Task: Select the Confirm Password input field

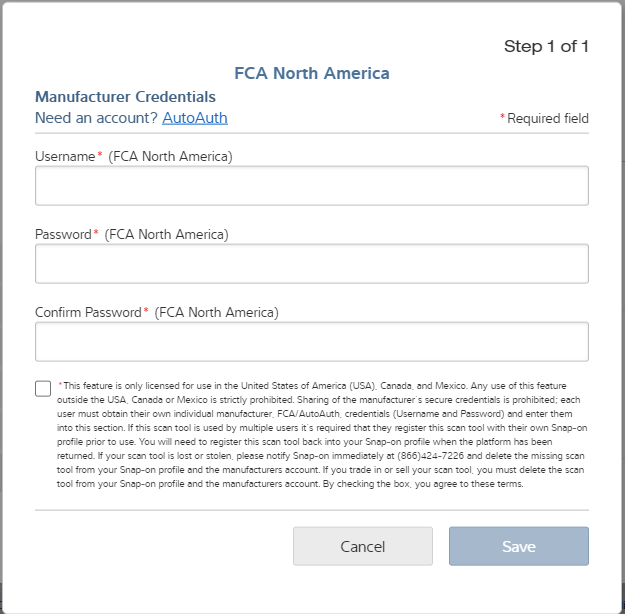Action: (x=311, y=342)
